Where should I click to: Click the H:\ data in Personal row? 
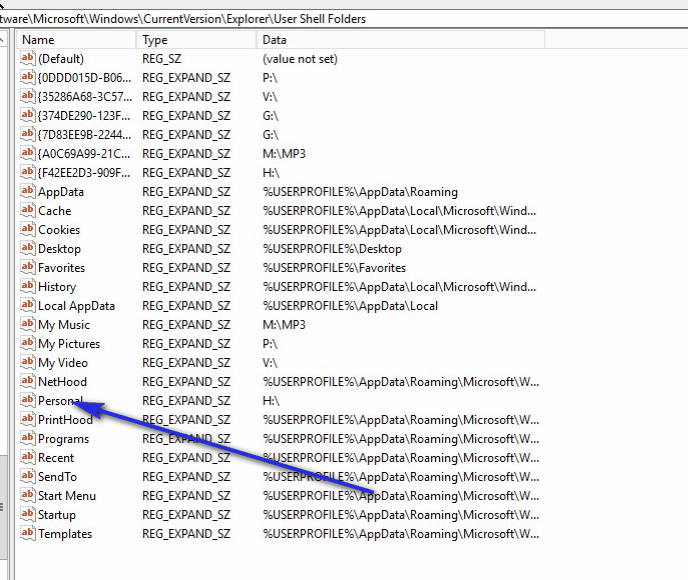click(x=271, y=401)
